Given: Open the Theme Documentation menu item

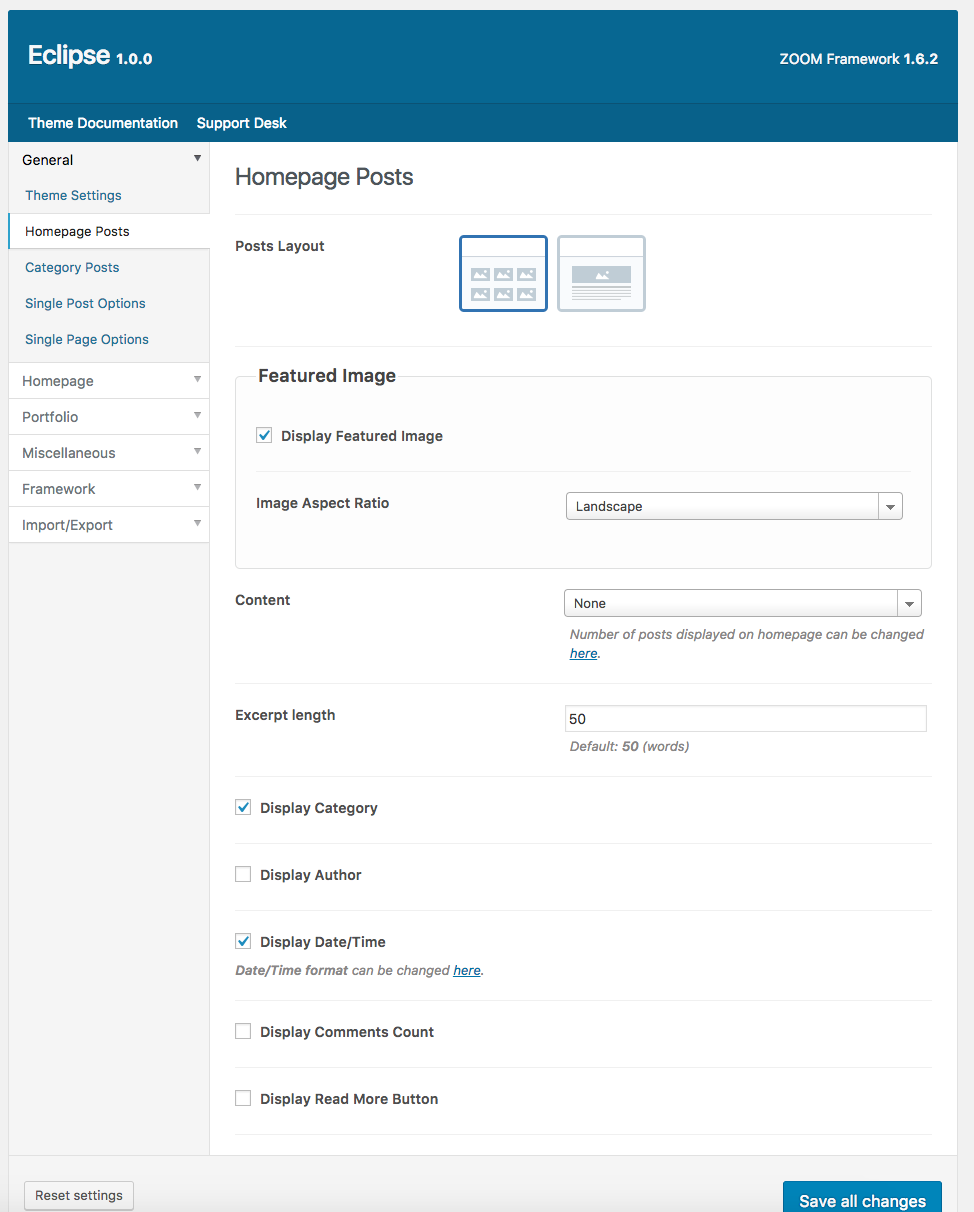Looking at the screenshot, I should pyautogui.click(x=103, y=123).
